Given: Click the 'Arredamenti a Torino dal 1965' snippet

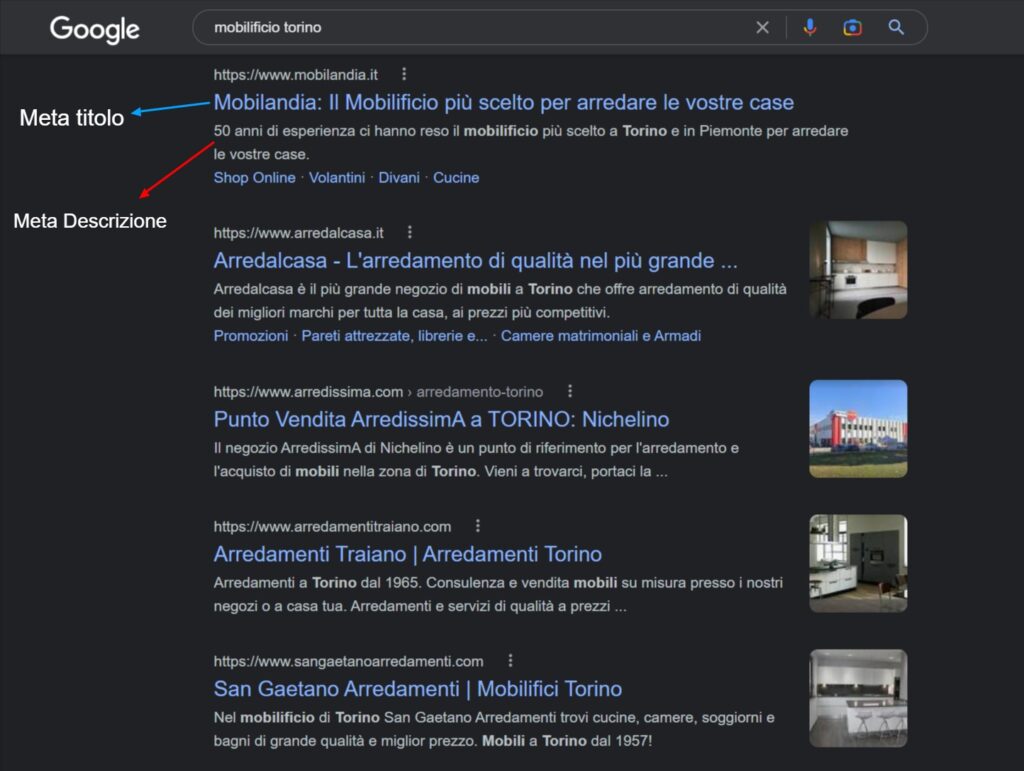Looking at the screenshot, I should tap(498, 594).
